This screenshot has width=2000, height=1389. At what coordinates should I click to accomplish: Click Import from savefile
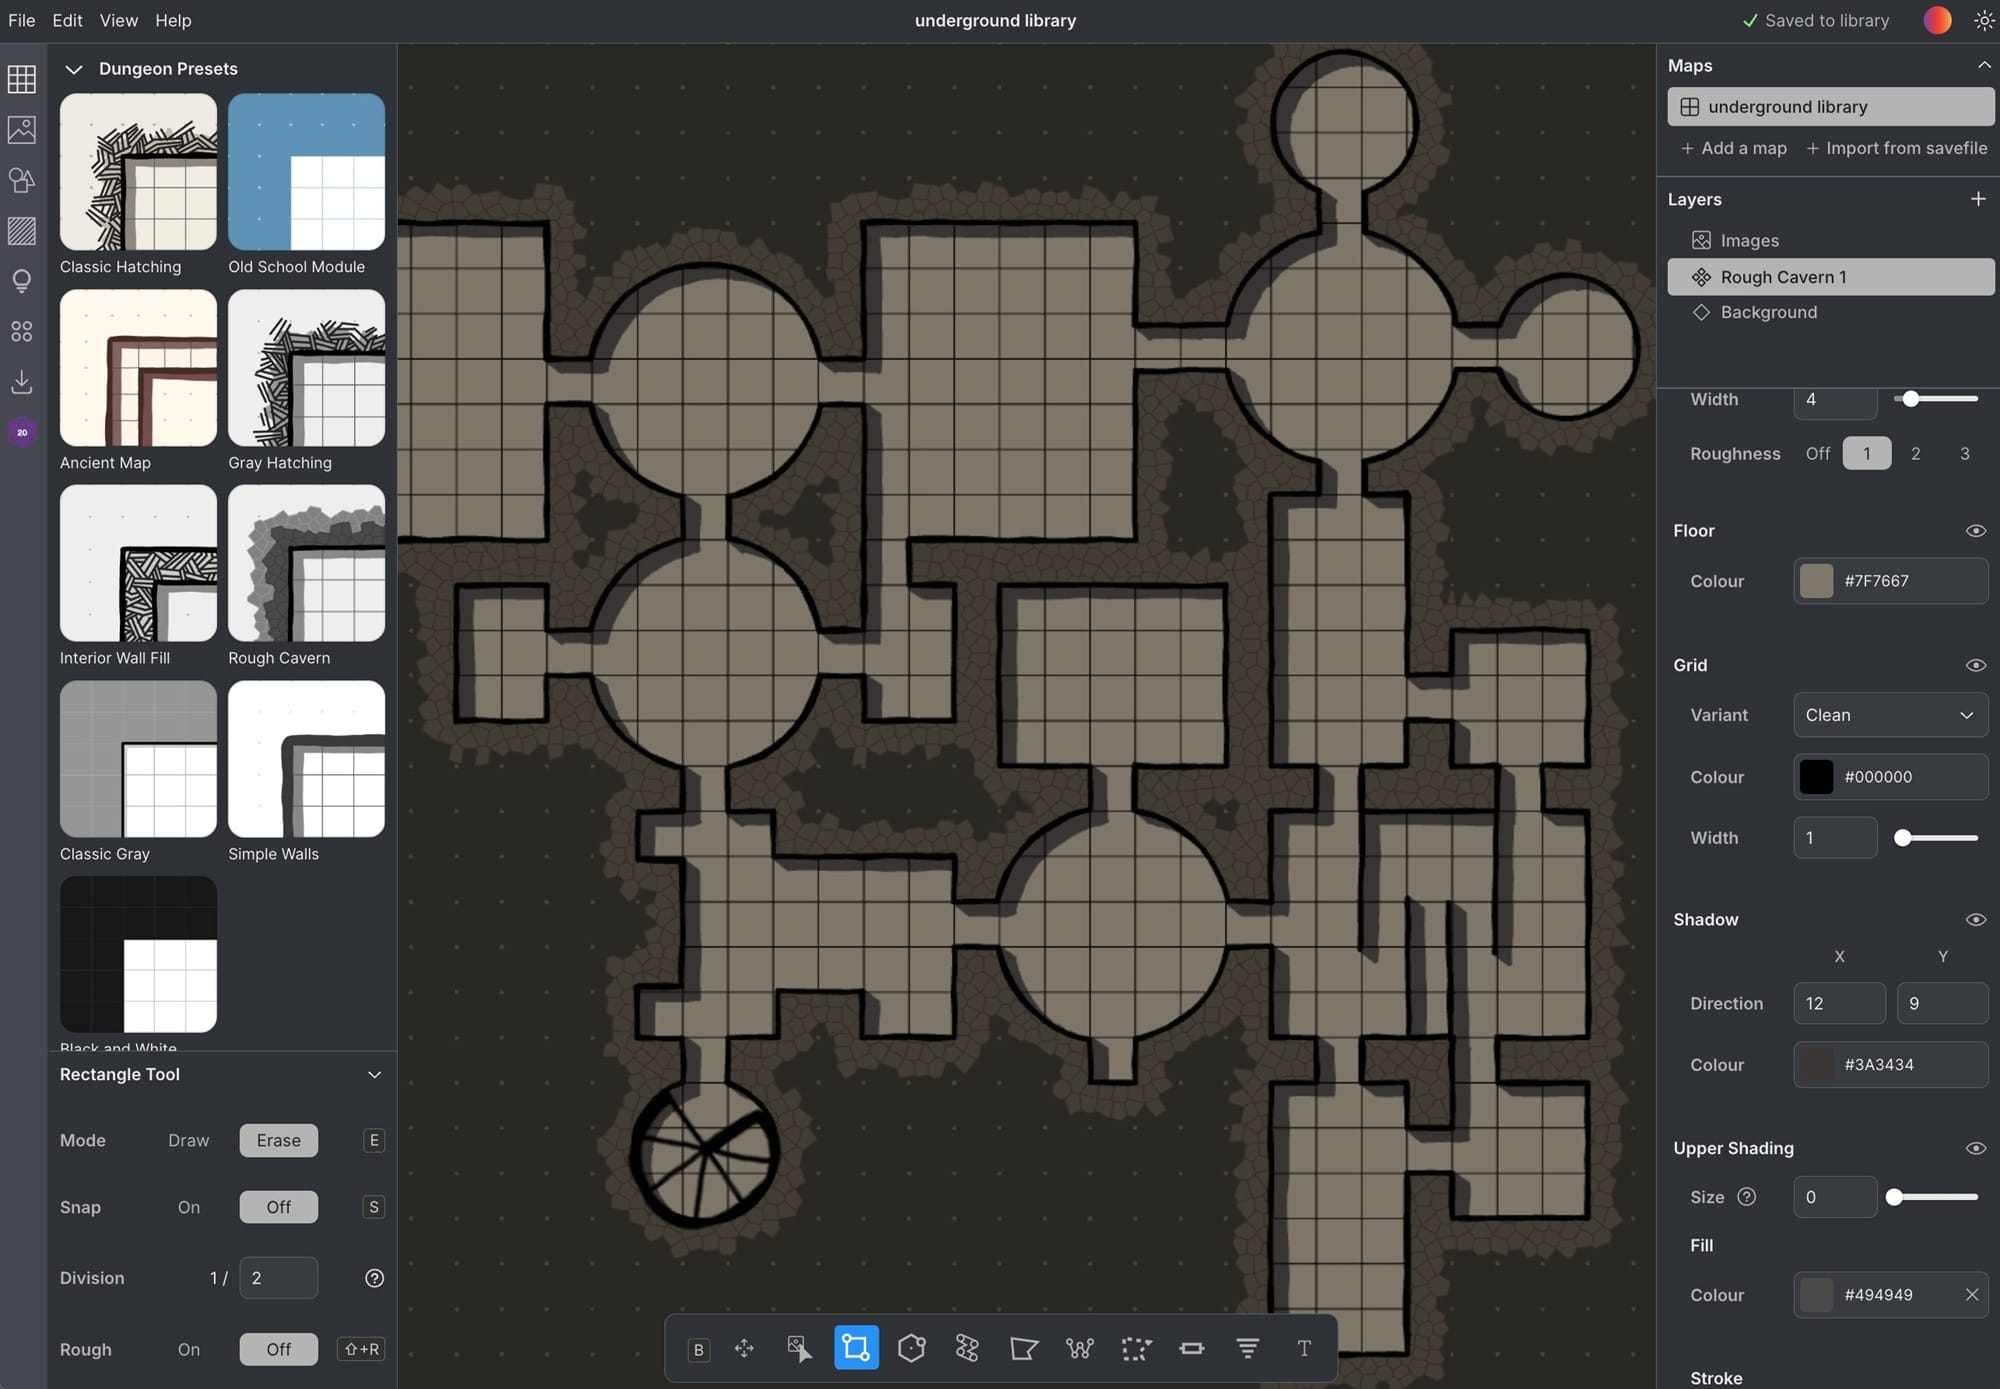pyautogui.click(x=1896, y=148)
